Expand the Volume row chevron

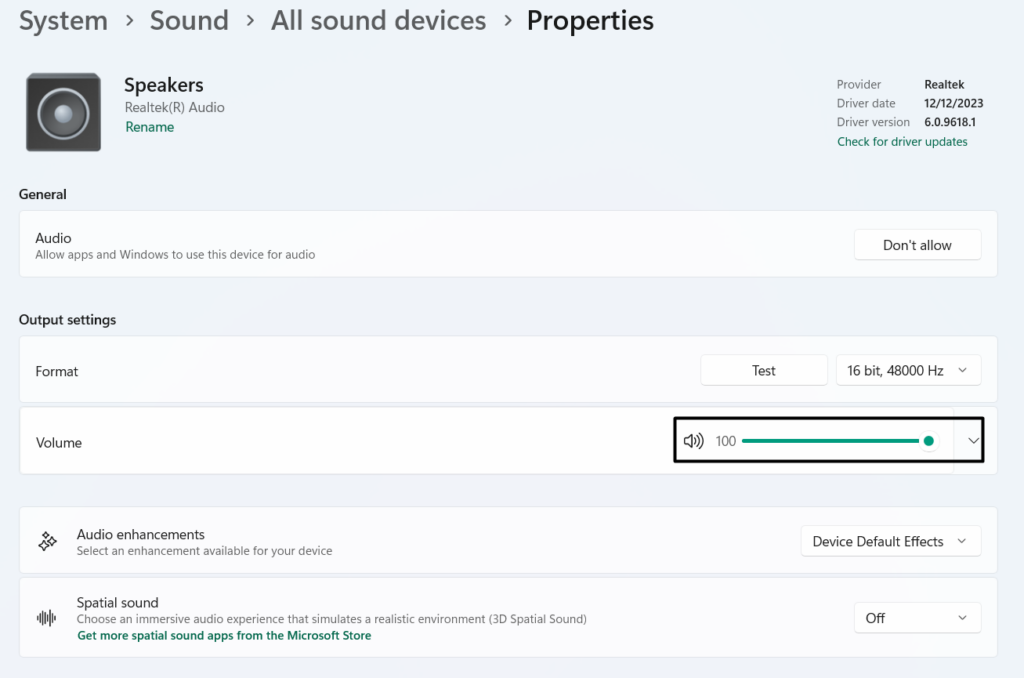pyautogui.click(x=973, y=441)
